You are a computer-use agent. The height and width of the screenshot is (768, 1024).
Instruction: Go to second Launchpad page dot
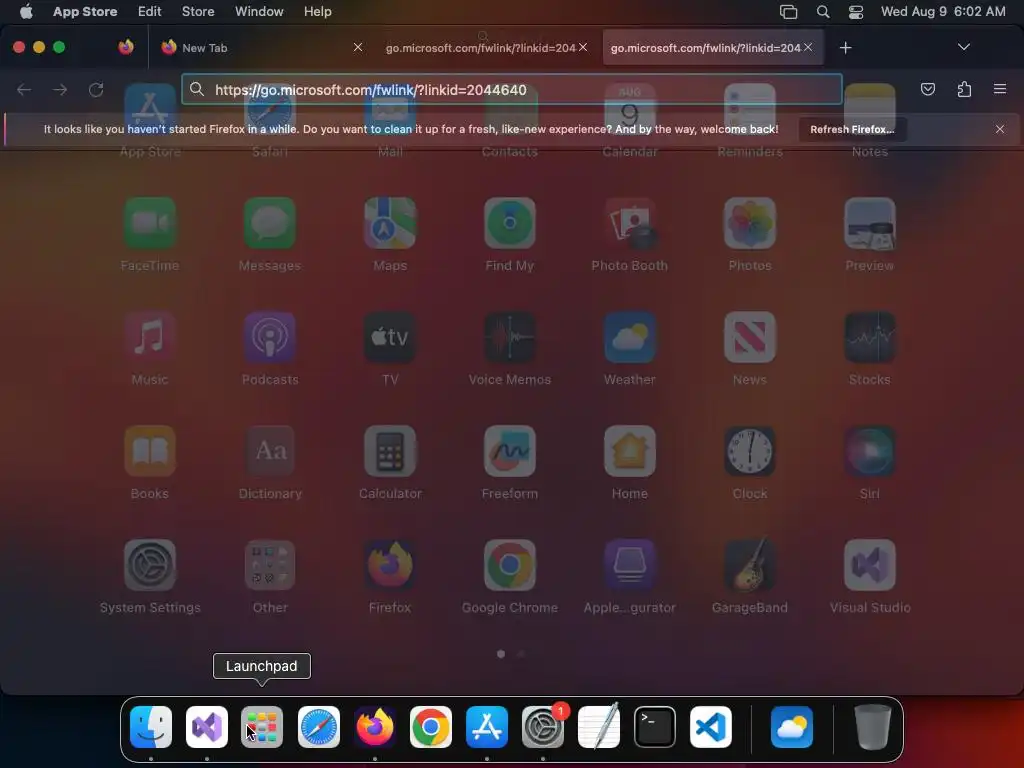pos(521,654)
